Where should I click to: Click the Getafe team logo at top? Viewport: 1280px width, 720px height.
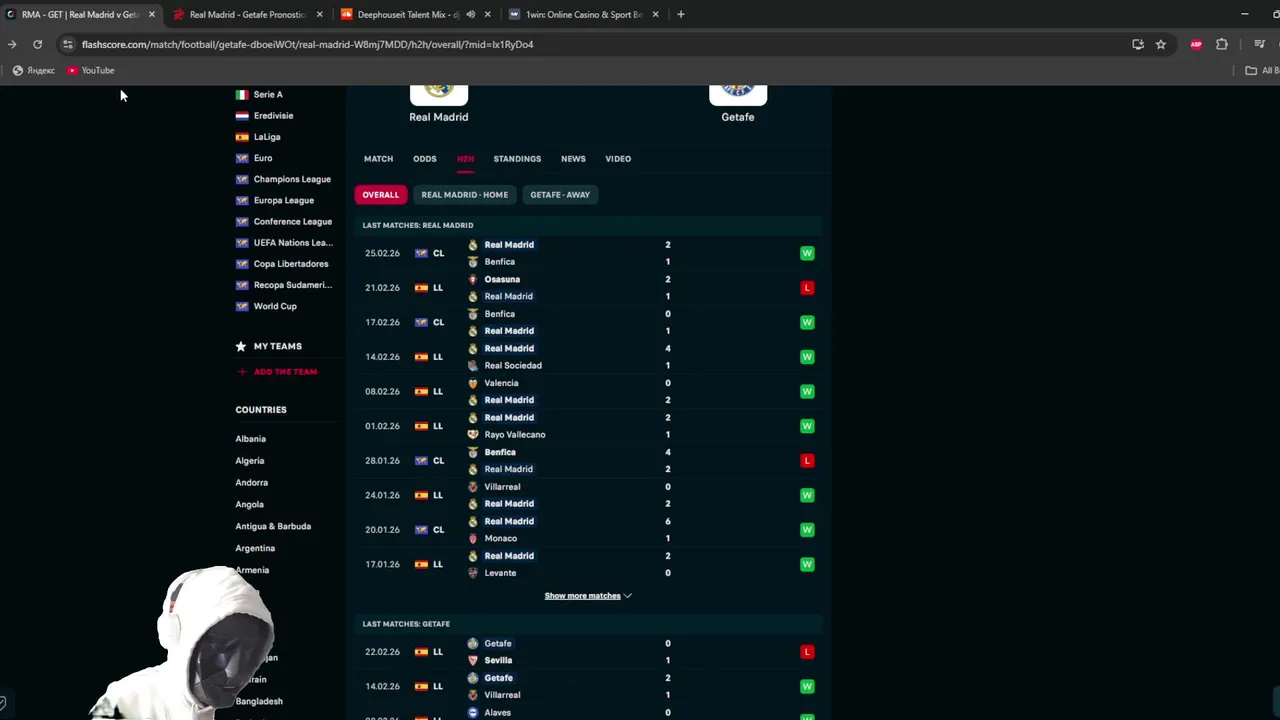click(738, 93)
